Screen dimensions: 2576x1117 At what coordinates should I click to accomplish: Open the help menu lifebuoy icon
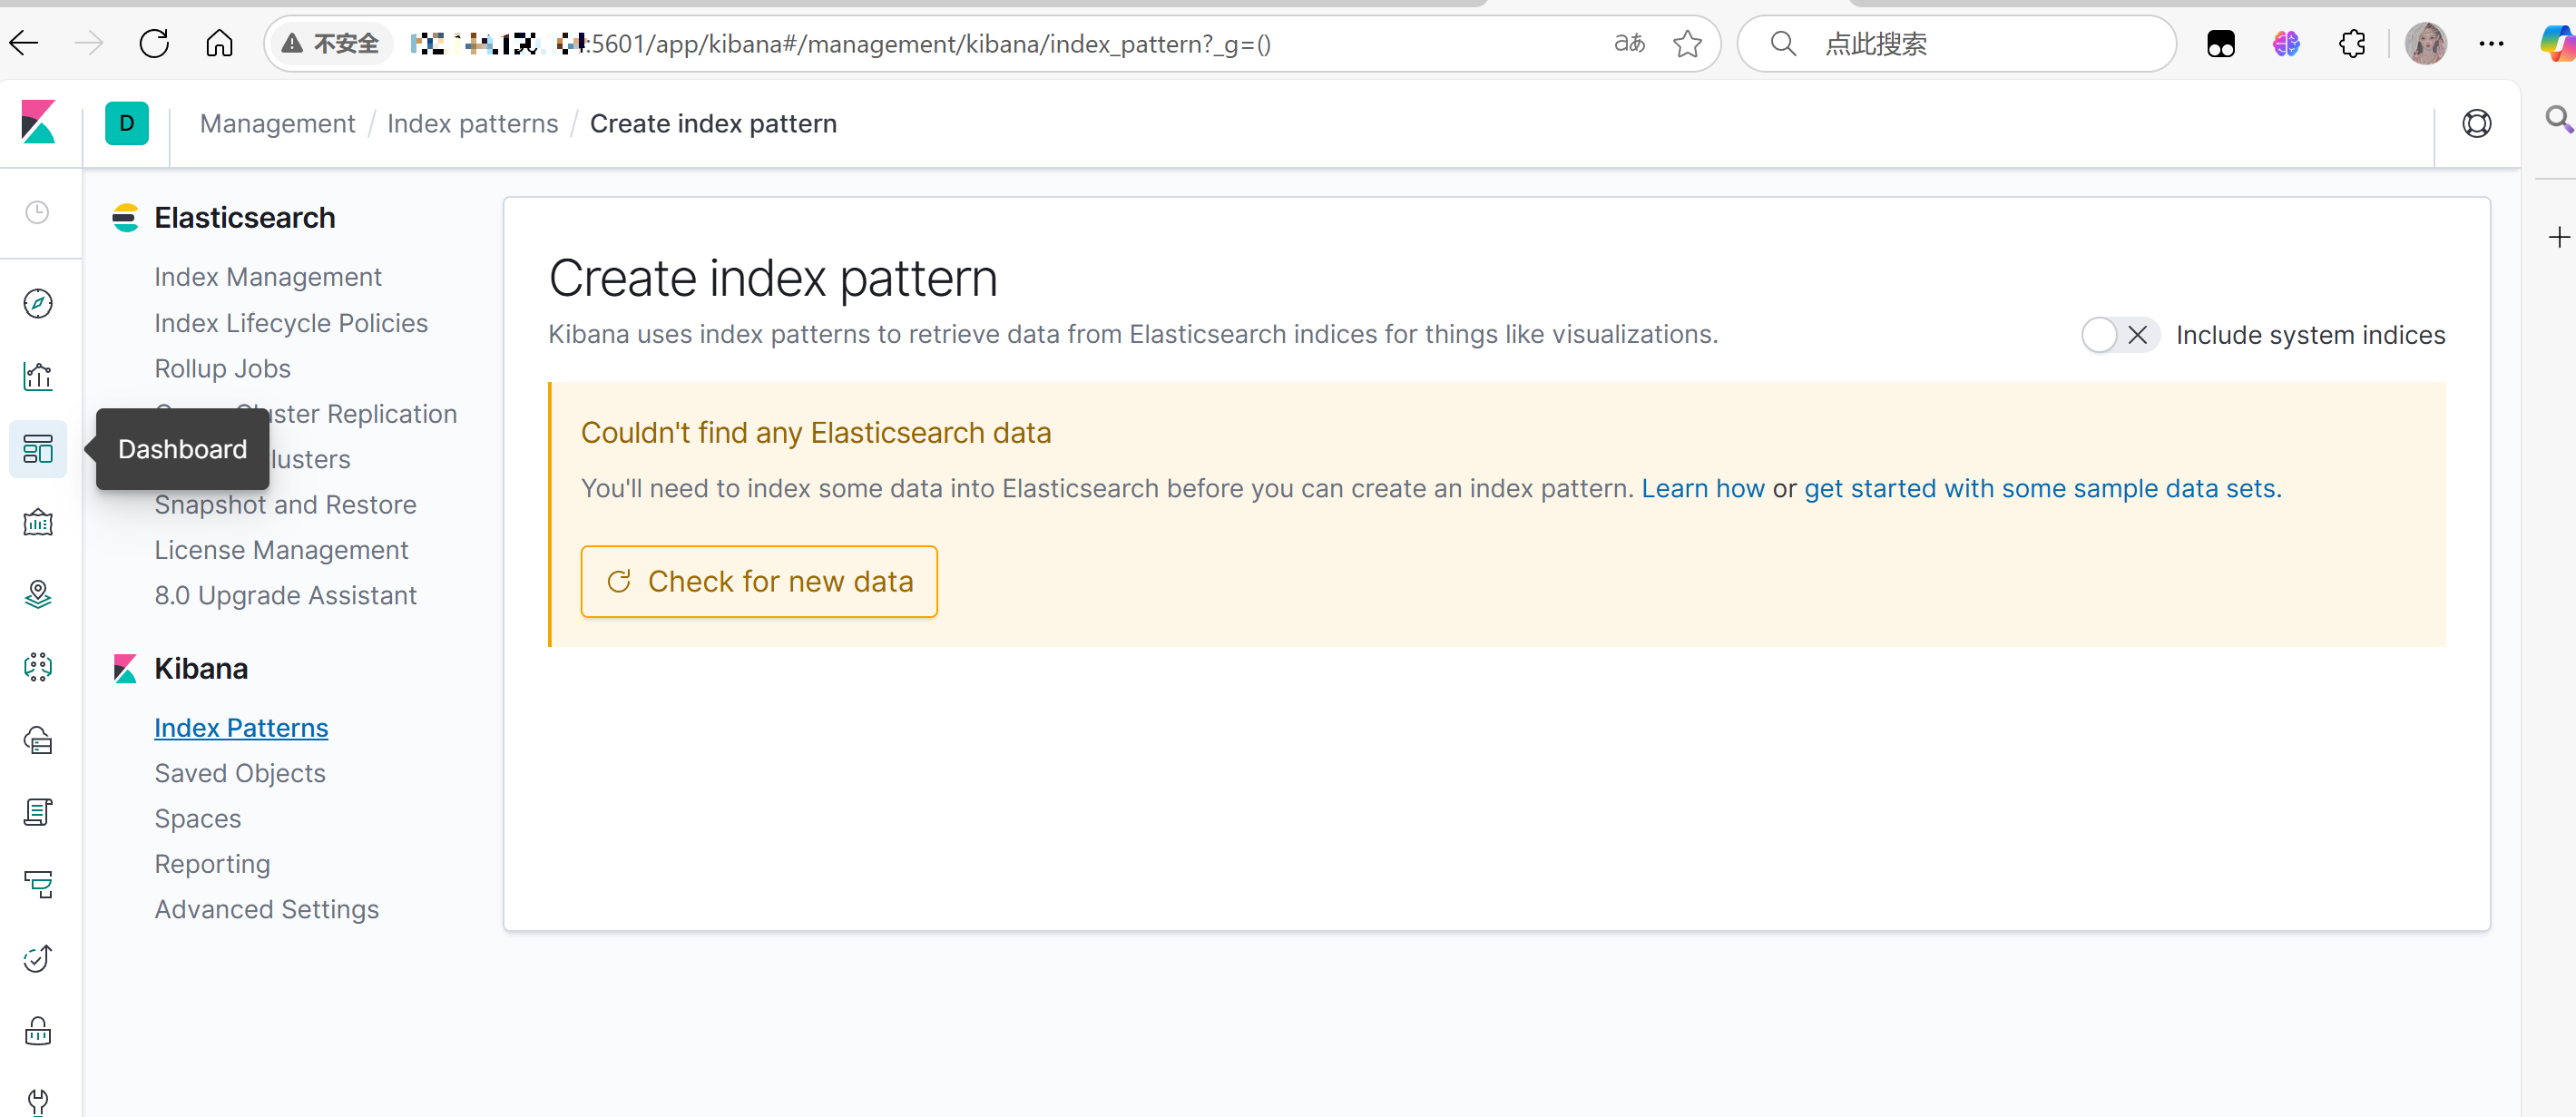point(2476,123)
